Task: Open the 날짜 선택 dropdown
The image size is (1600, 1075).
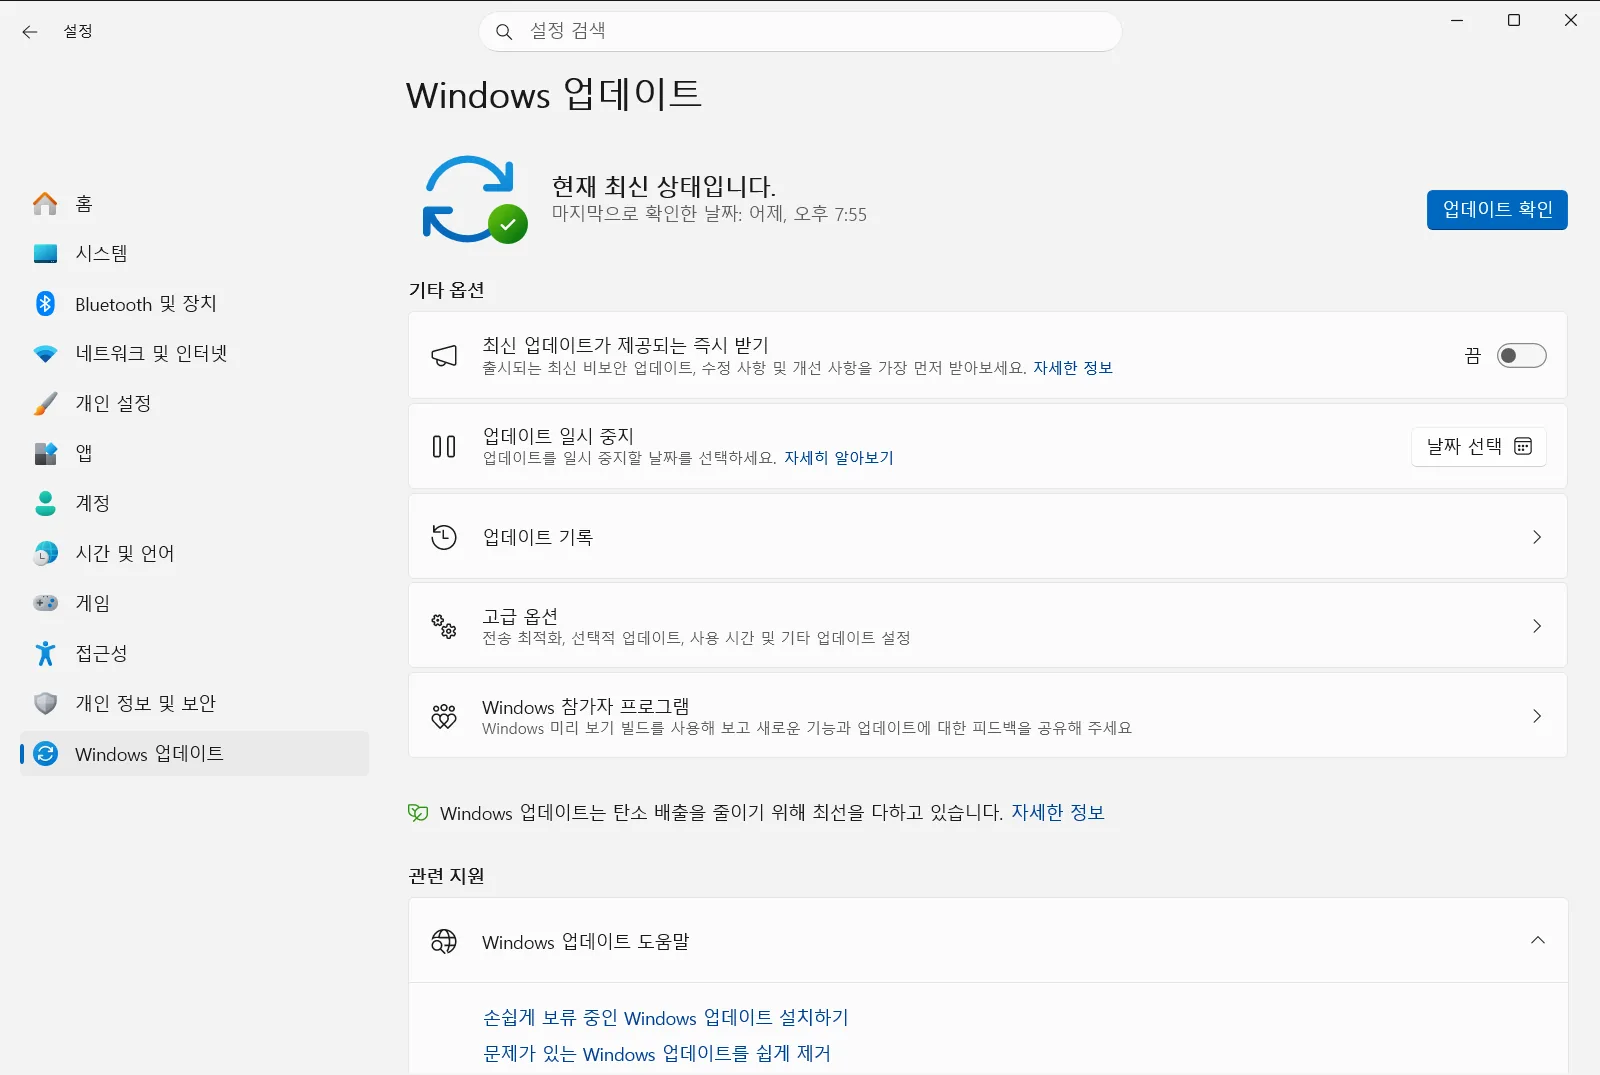Action: click(x=1479, y=447)
